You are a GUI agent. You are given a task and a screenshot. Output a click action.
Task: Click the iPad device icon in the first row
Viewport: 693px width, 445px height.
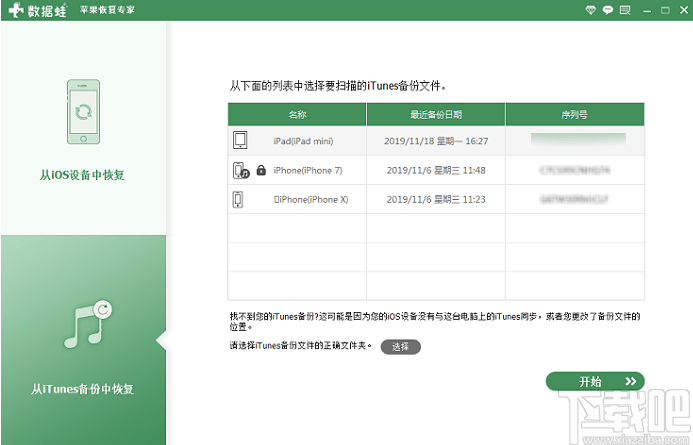[x=240, y=140]
